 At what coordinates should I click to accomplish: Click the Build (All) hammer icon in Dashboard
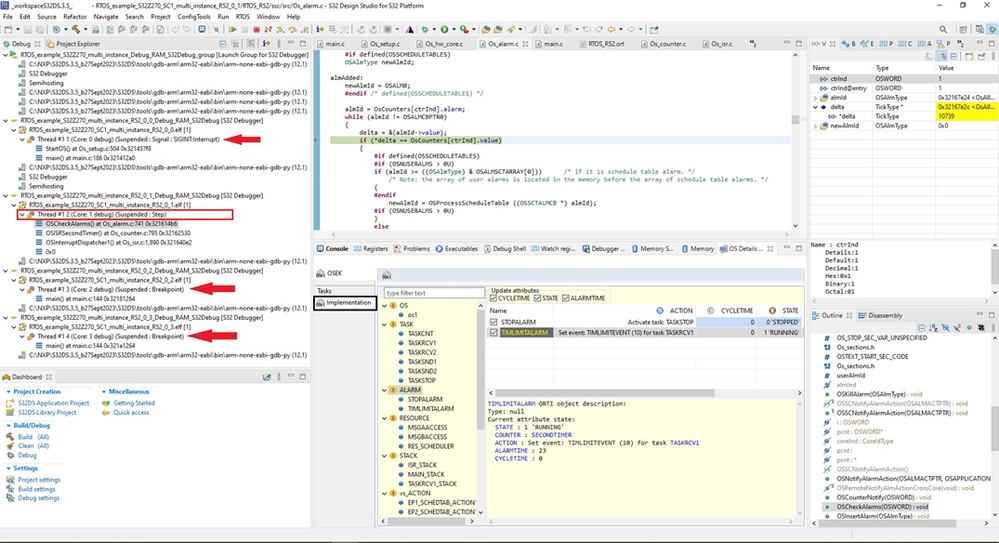coord(12,436)
